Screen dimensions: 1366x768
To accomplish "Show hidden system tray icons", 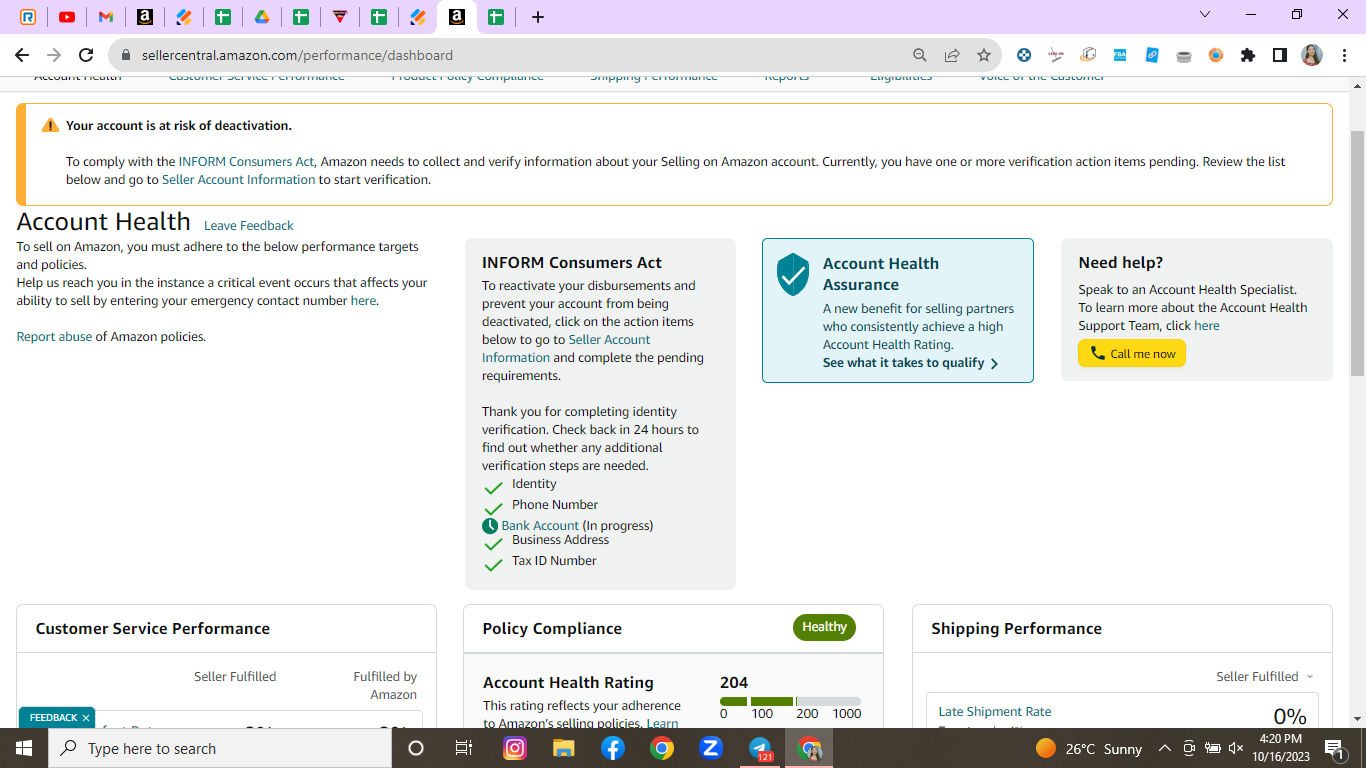I will point(1165,748).
